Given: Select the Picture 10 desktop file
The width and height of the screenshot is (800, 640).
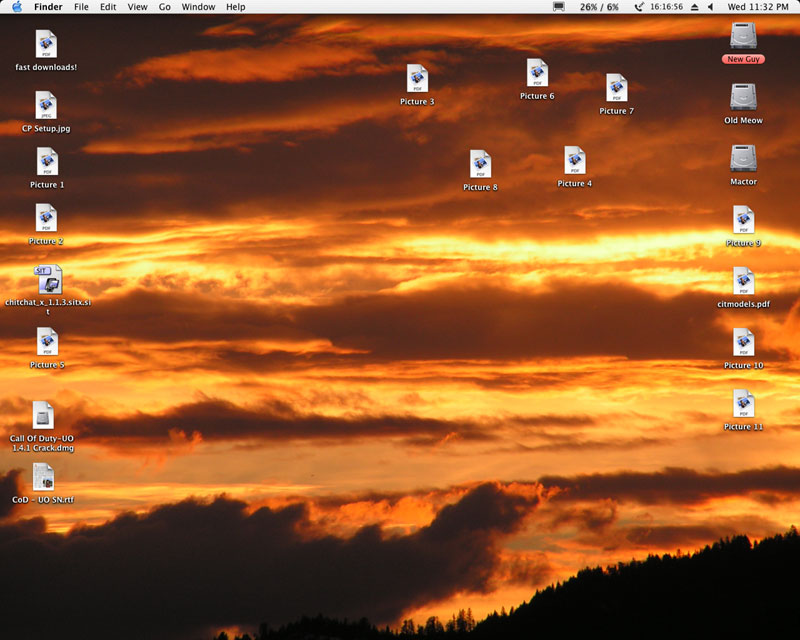Looking at the screenshot, I should 743,342.
